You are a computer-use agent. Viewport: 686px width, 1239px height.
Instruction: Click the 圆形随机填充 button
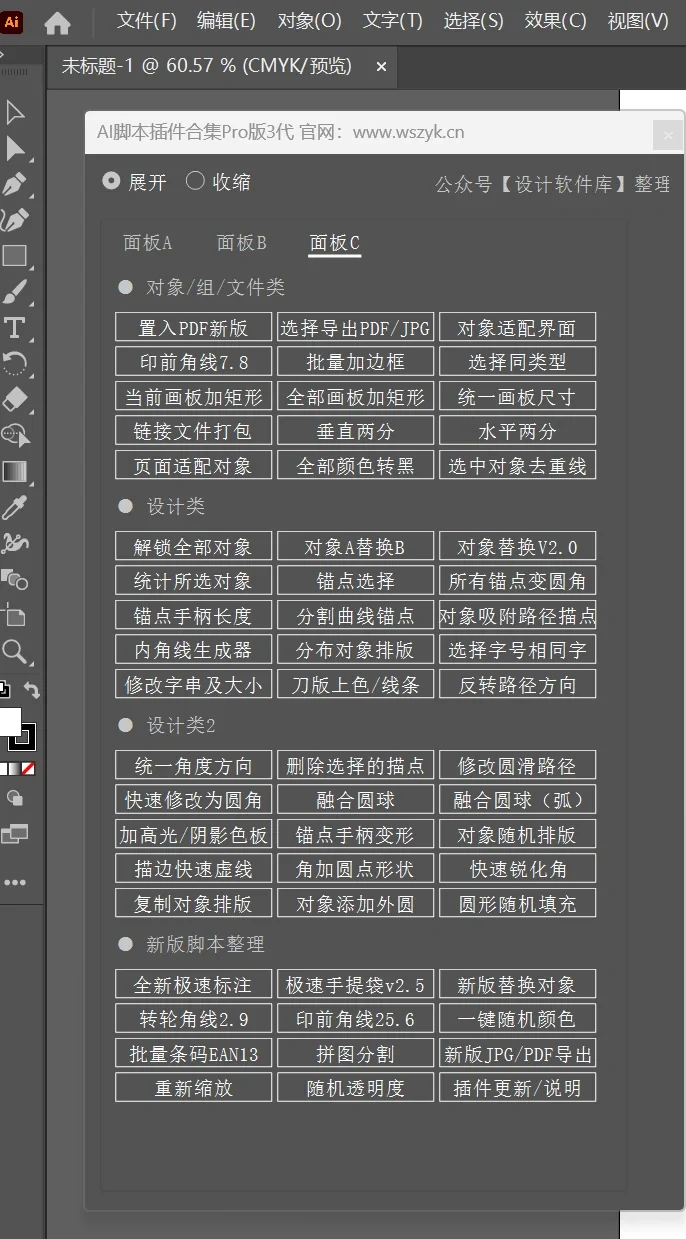(x=517, y=903)
